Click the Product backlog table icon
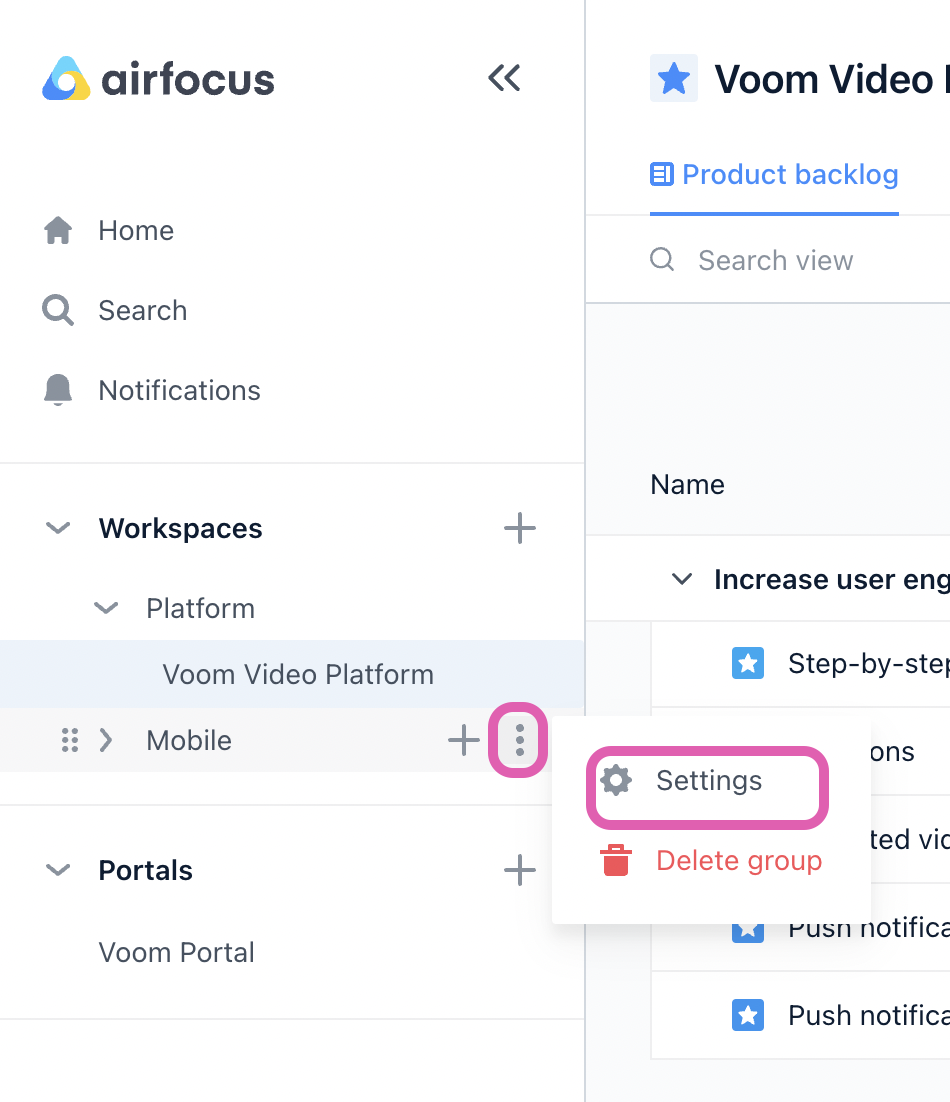950x1102 pixels. 662,174
